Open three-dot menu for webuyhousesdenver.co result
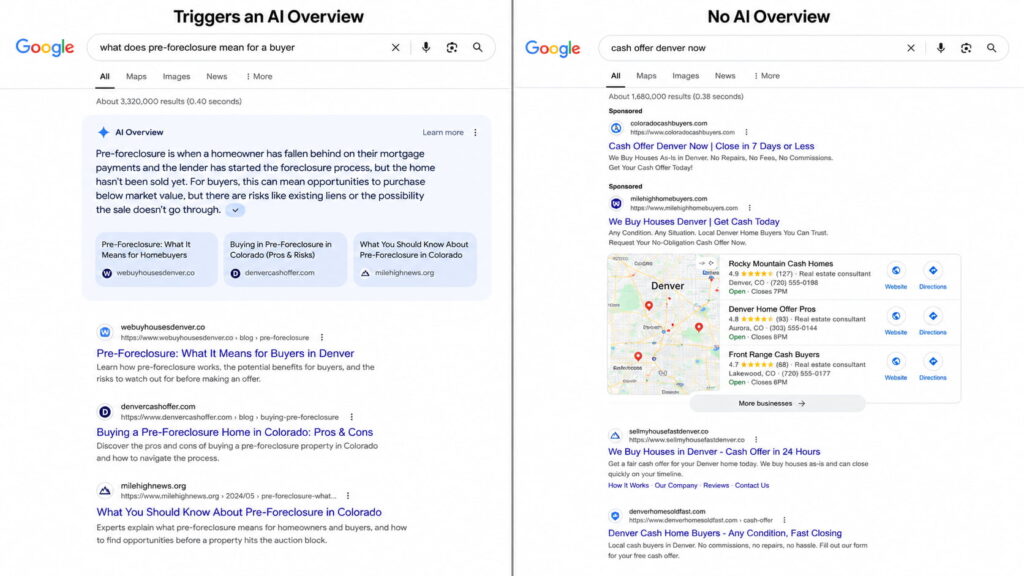 (321, 338)
